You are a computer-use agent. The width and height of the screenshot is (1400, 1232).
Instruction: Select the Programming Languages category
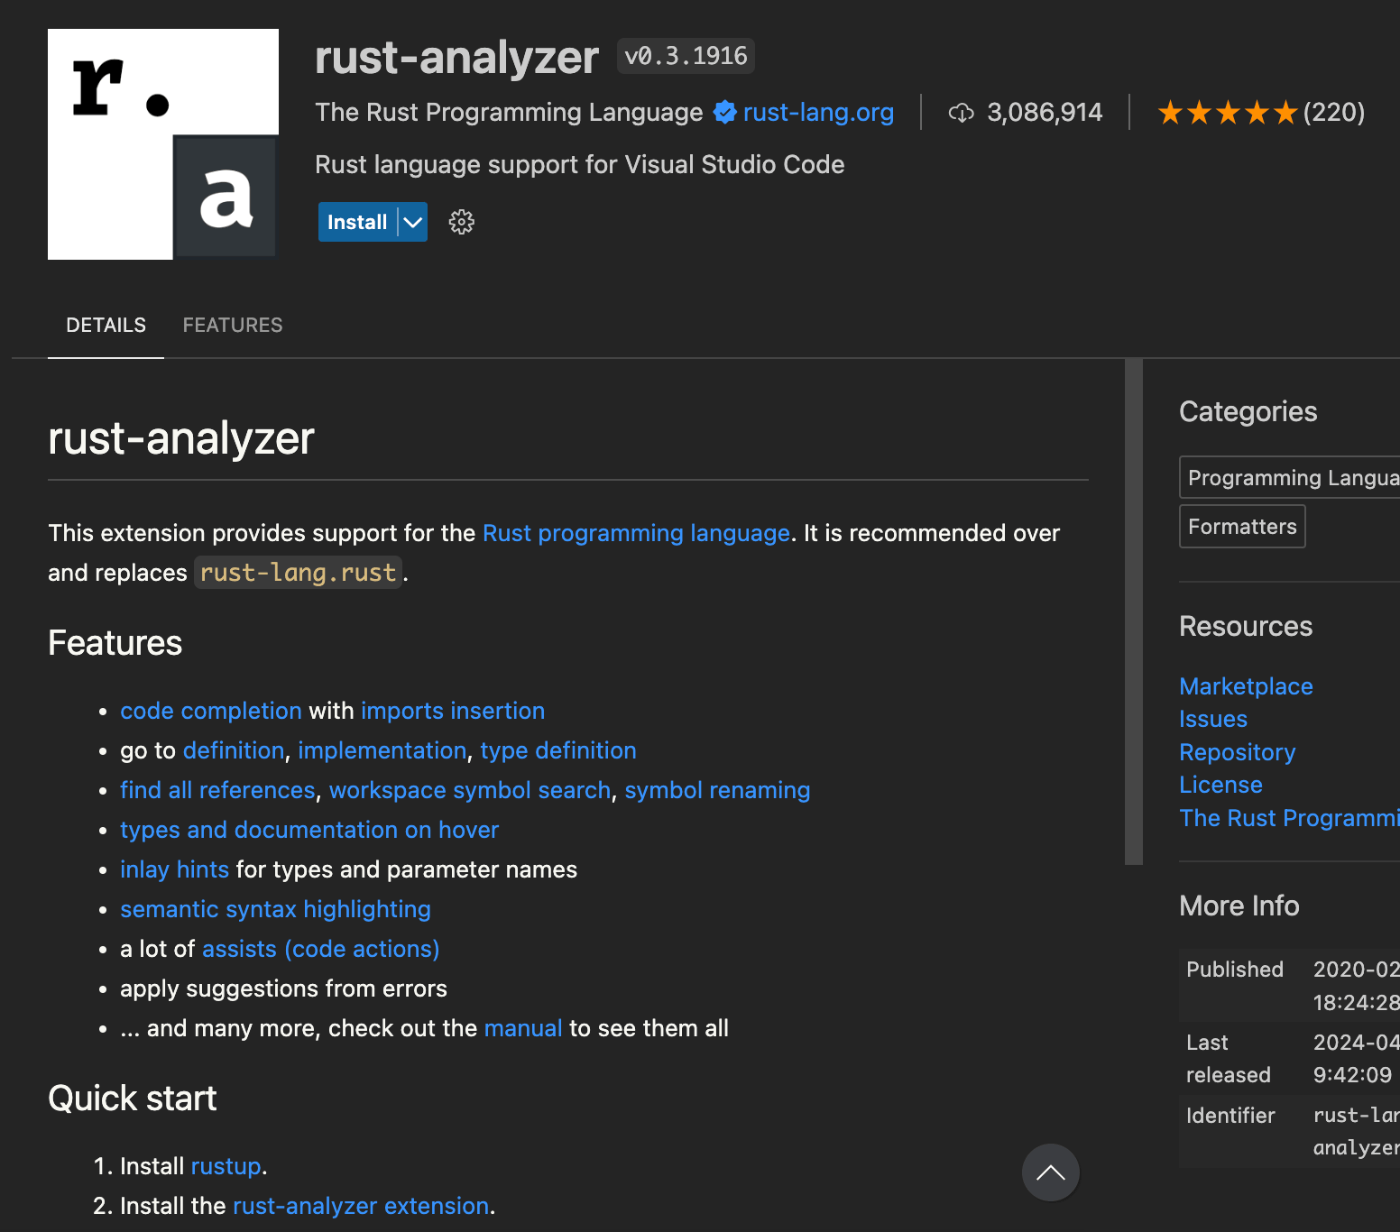click(x=1291, y=478)
